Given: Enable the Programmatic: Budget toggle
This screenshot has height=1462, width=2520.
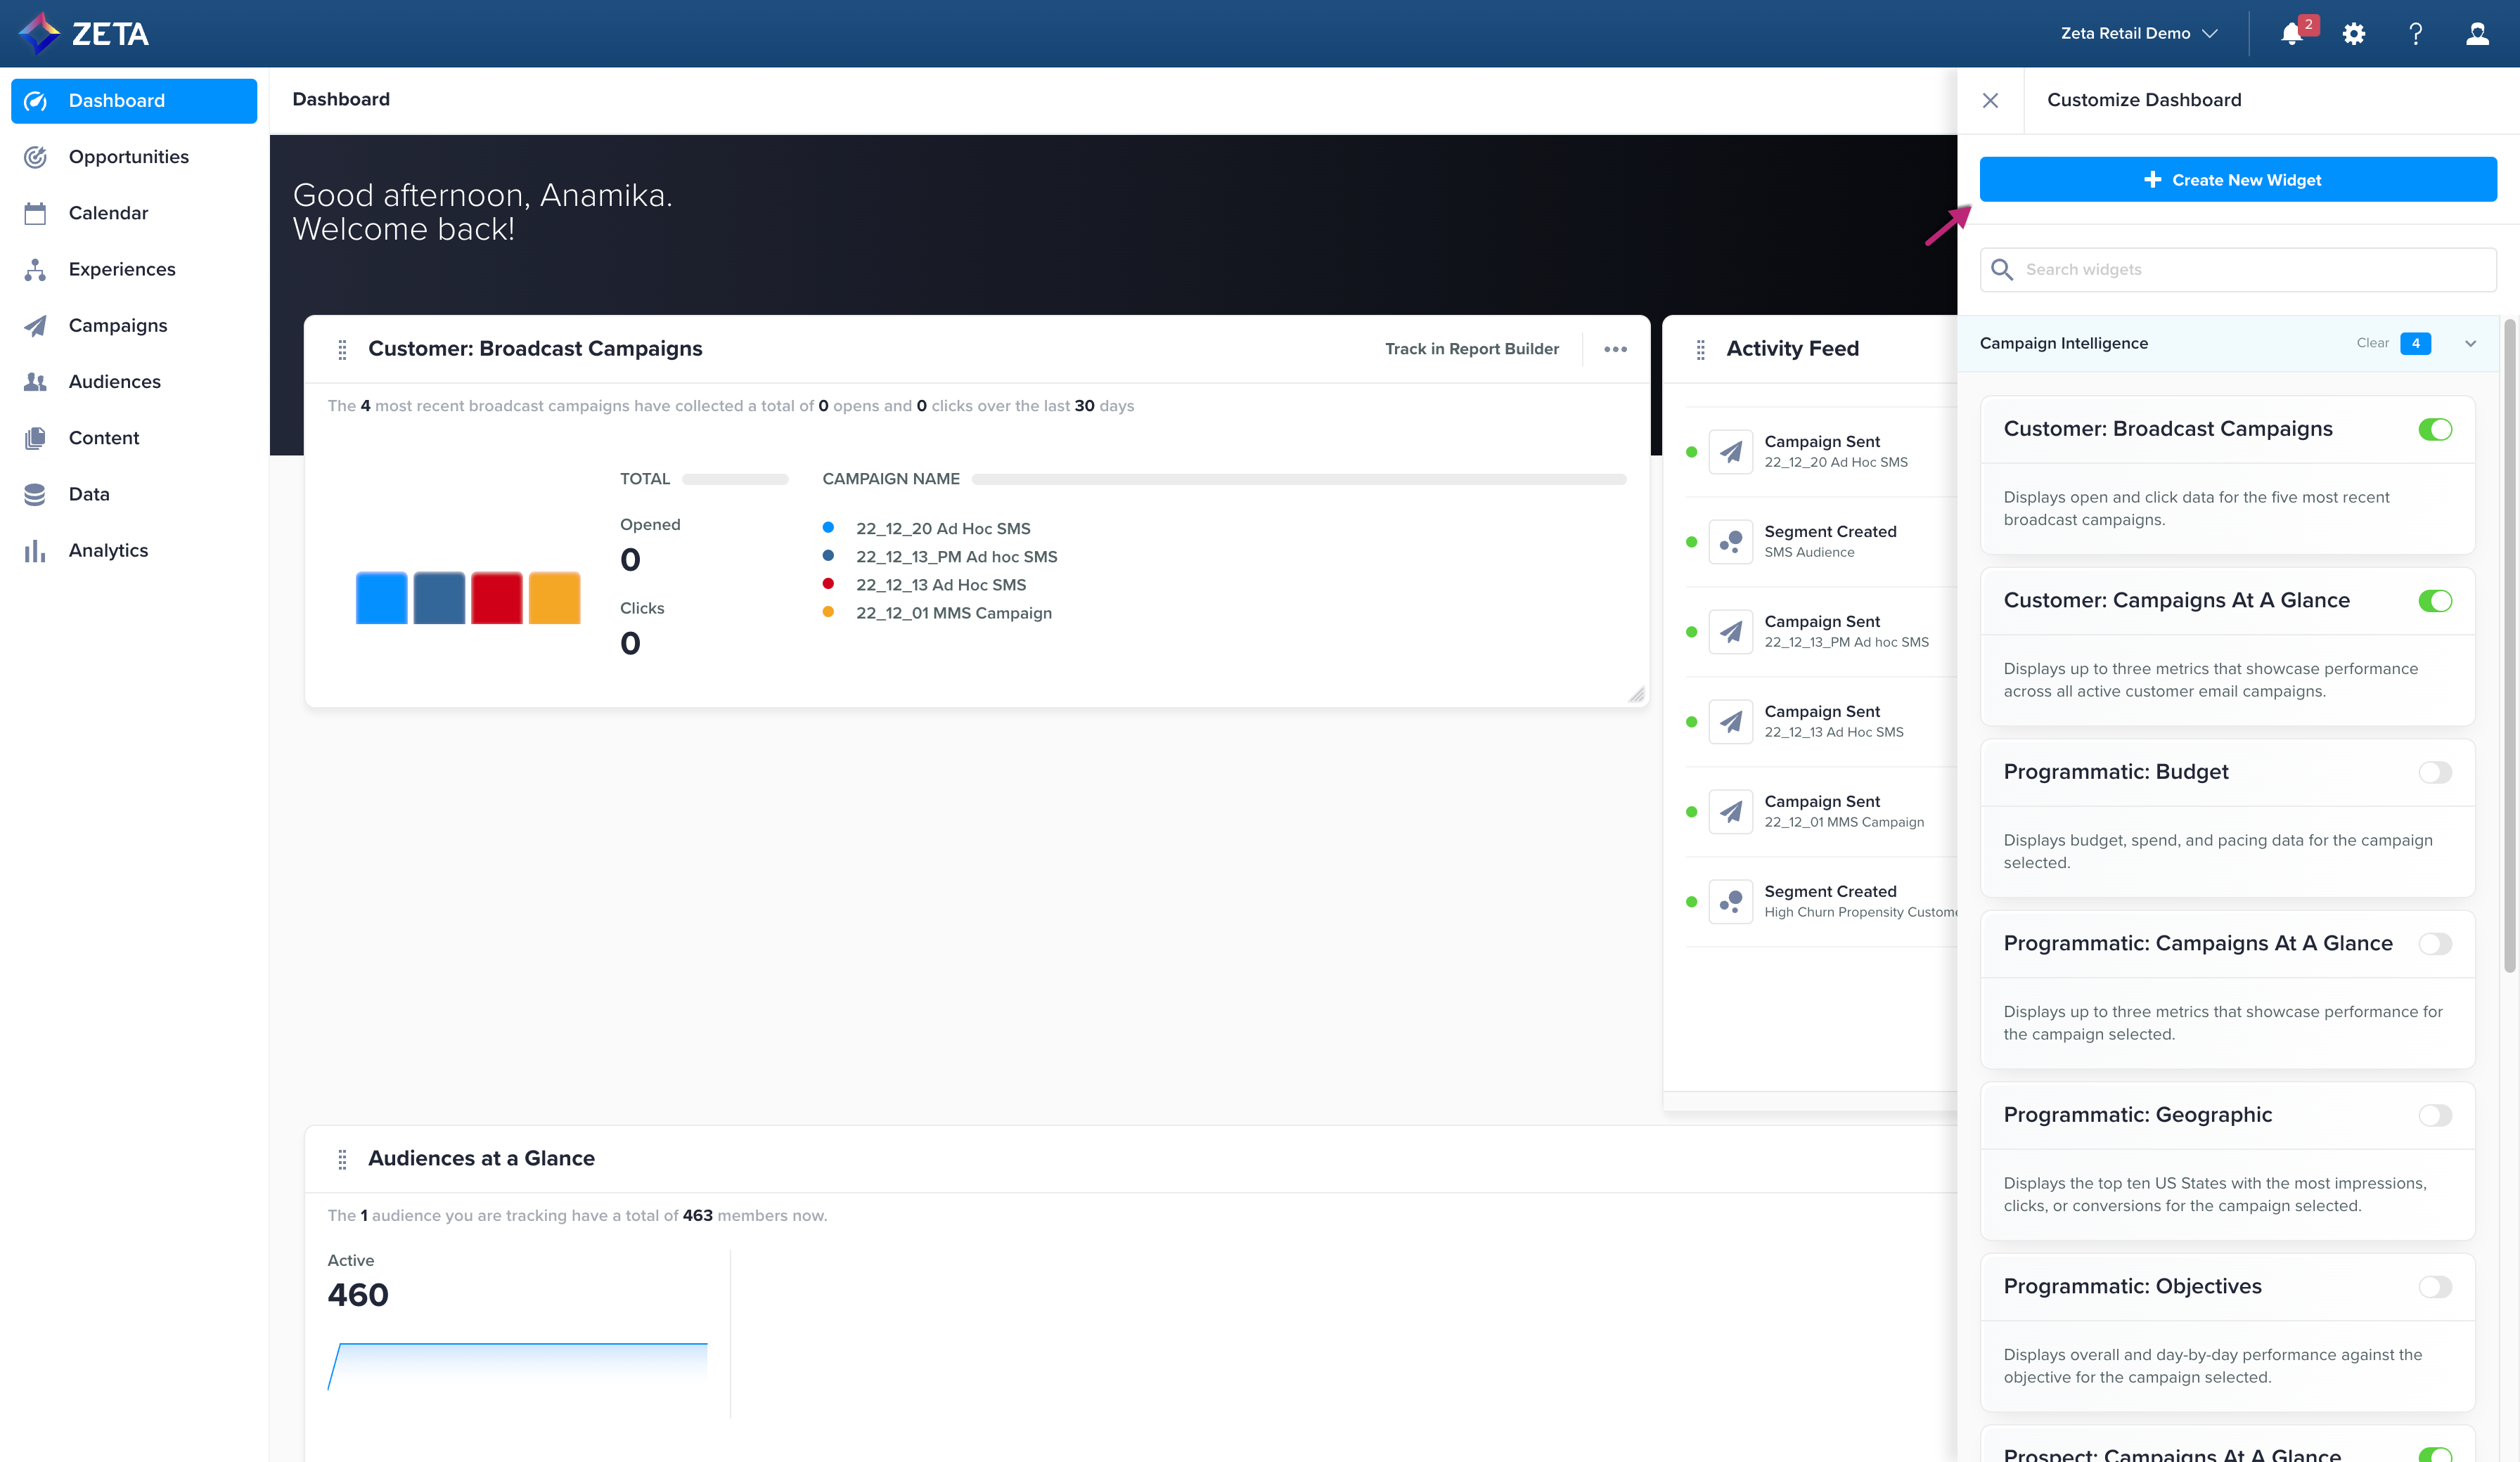Looking at the screenshot, I should tap(2435, 773).
